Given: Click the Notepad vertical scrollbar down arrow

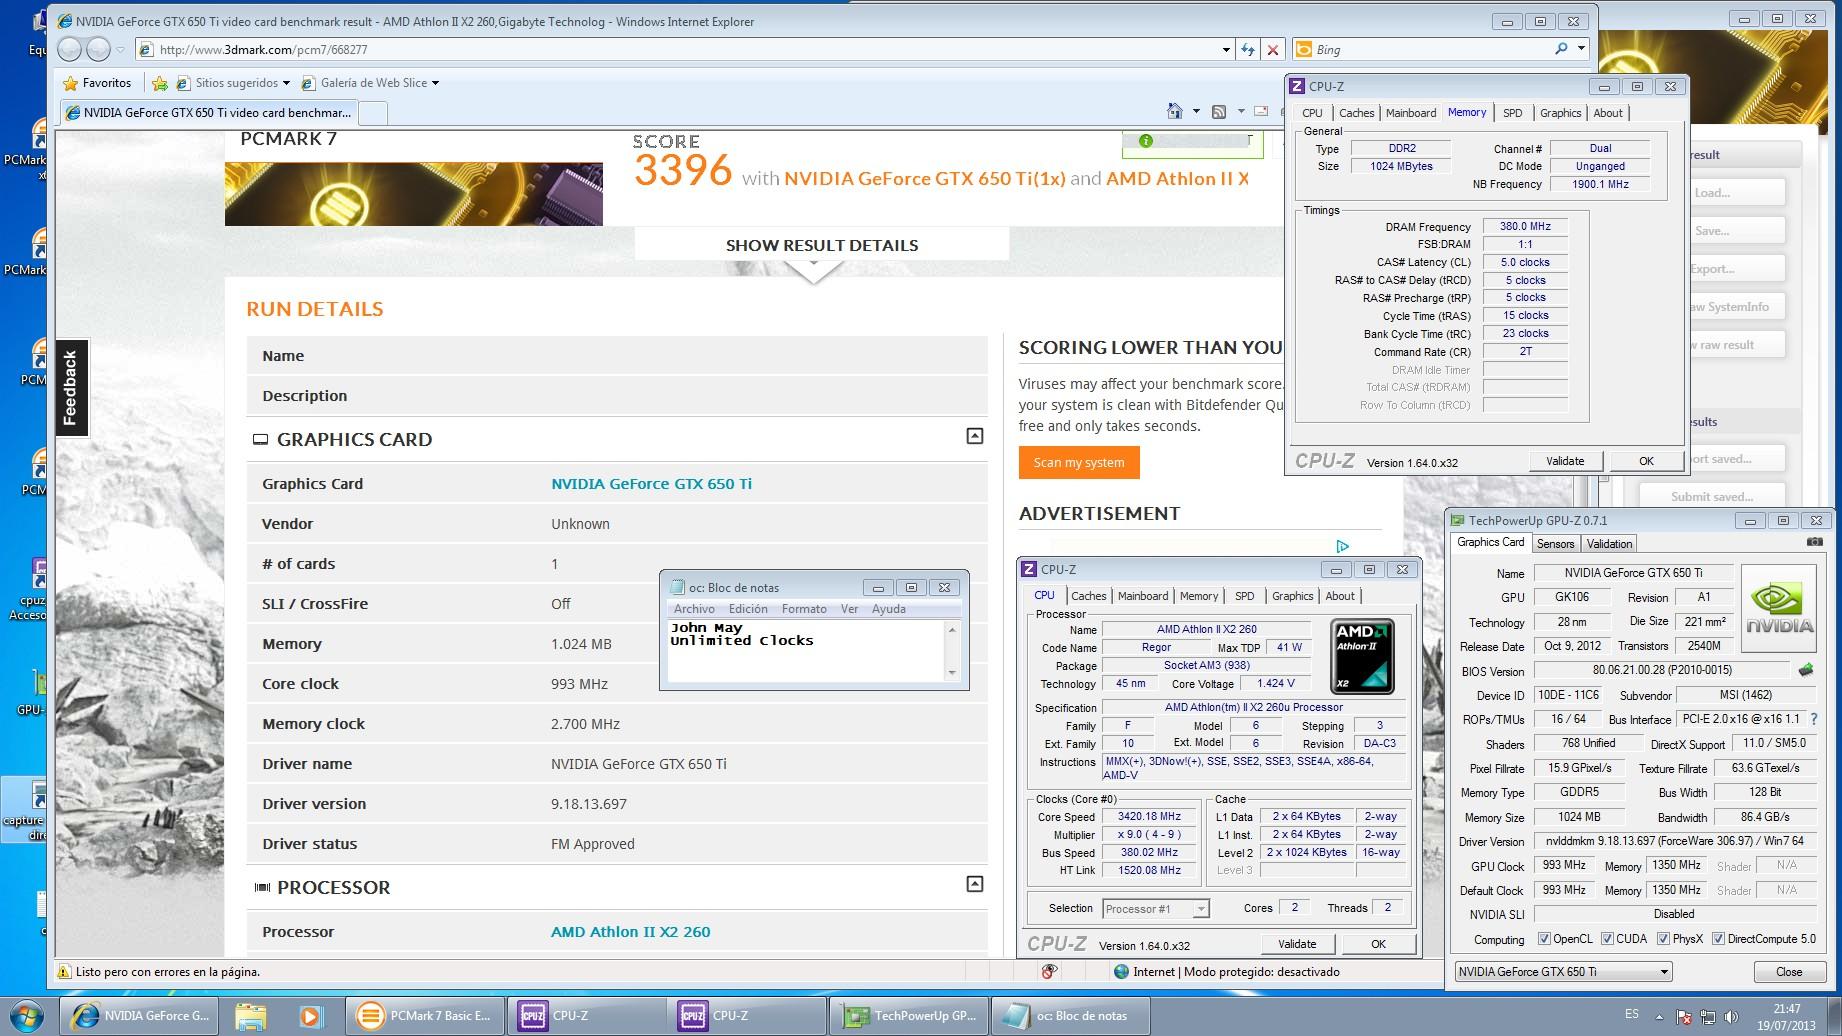Looking at the screenshot, I should (x=952, y=673).
